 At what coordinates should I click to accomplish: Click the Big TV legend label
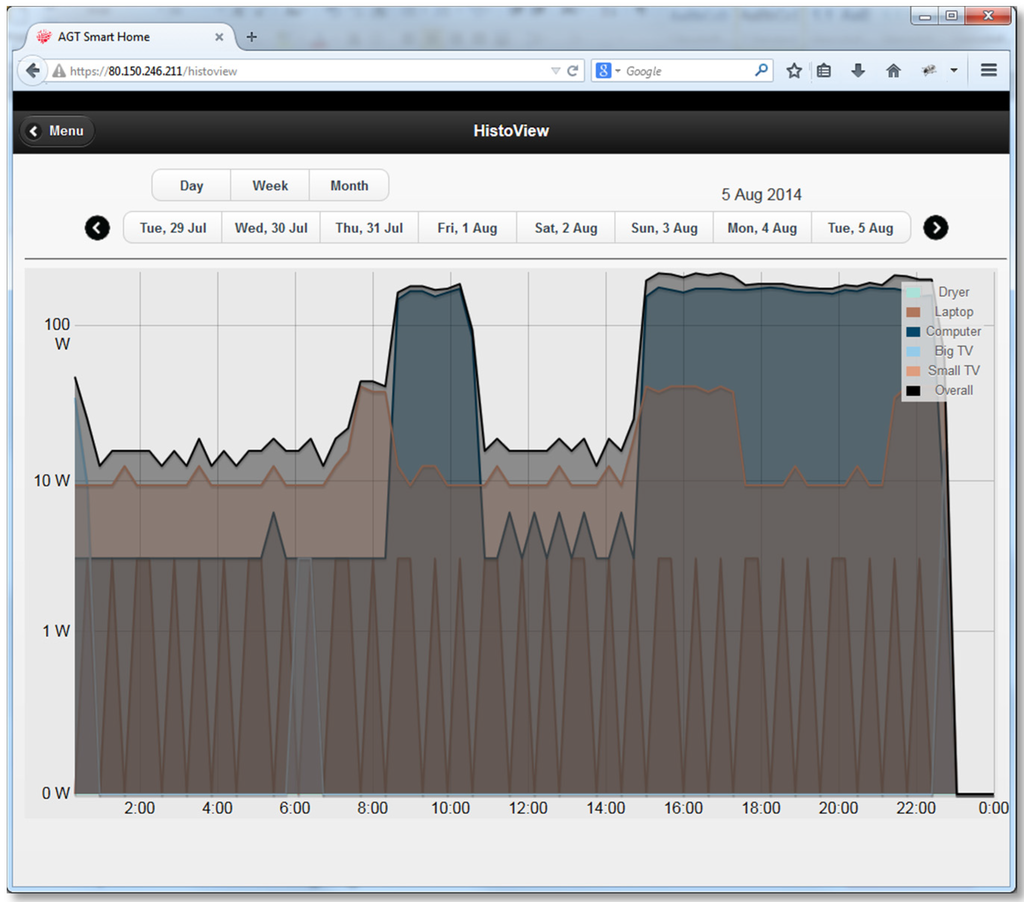tap(953, 351)
